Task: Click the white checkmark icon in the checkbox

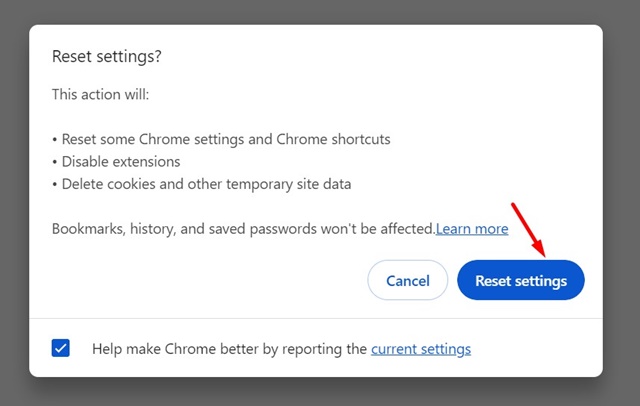Action: click(x=61, y=348)
